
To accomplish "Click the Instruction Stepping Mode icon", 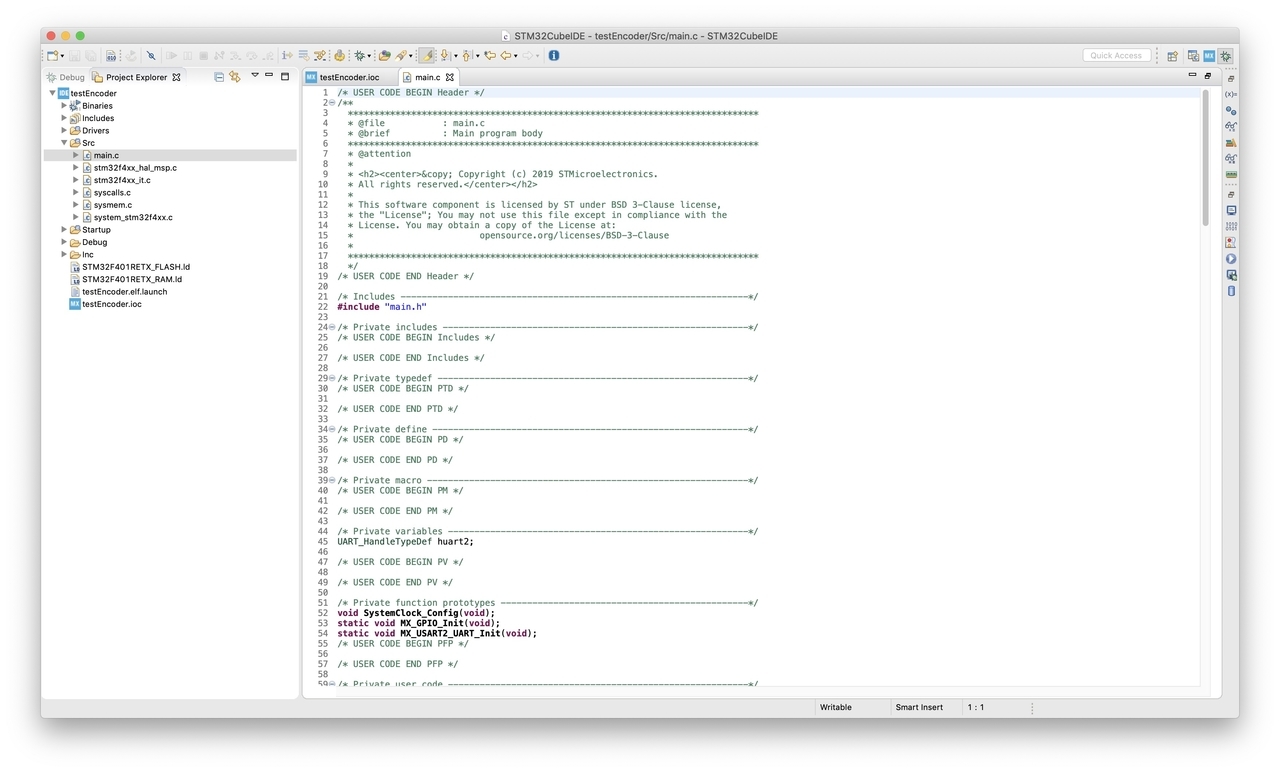I will click(286, 56).
